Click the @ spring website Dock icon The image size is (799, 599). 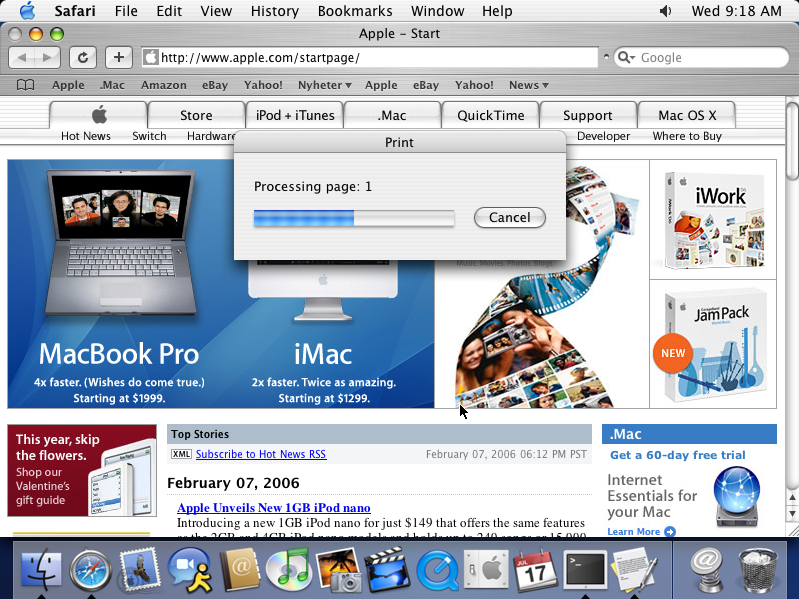point(707,569)
